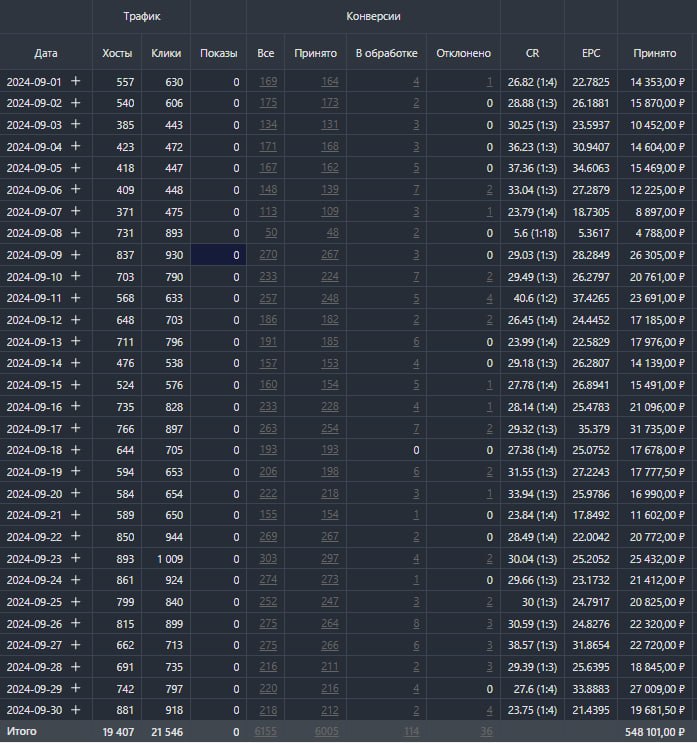This screenshot has height=743, width=697.
Task: Open in-processing link 8 for 2024-09-26
Action: pyautogui.click(x=416, y=624)
